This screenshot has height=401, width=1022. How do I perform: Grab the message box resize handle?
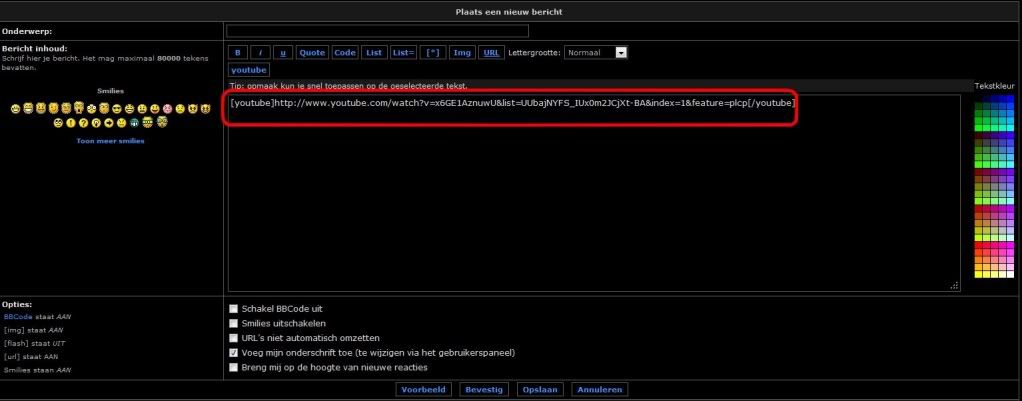[x=955, y=286]
